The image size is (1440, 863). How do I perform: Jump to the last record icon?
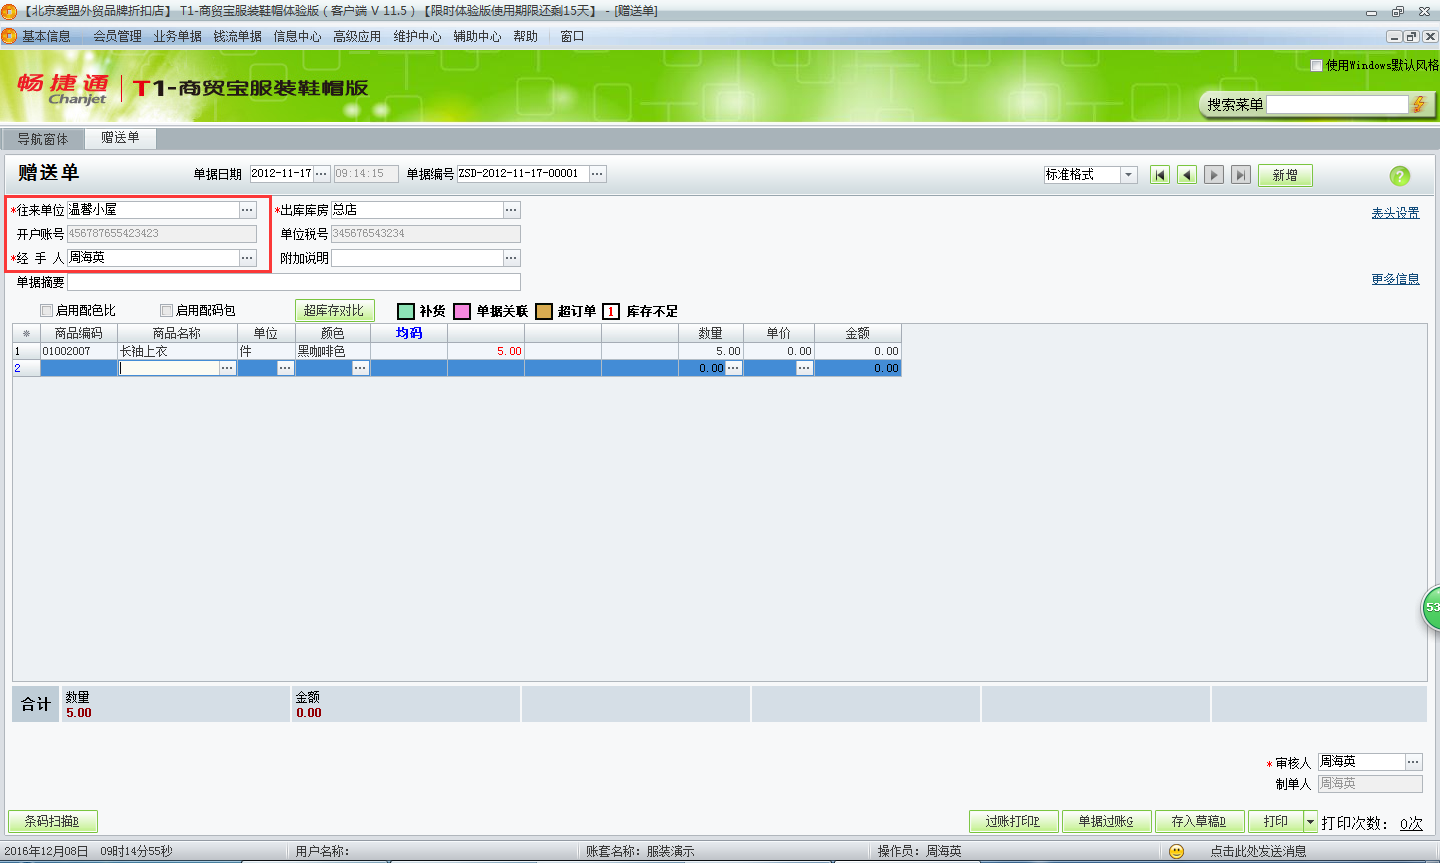(1241, 175)
